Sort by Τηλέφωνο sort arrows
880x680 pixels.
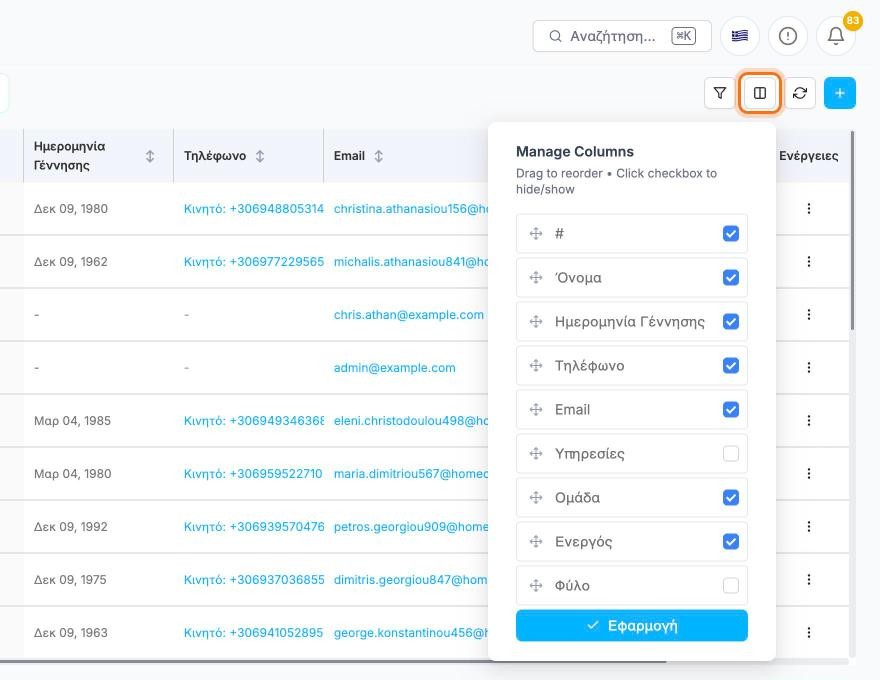click(260, 156)
